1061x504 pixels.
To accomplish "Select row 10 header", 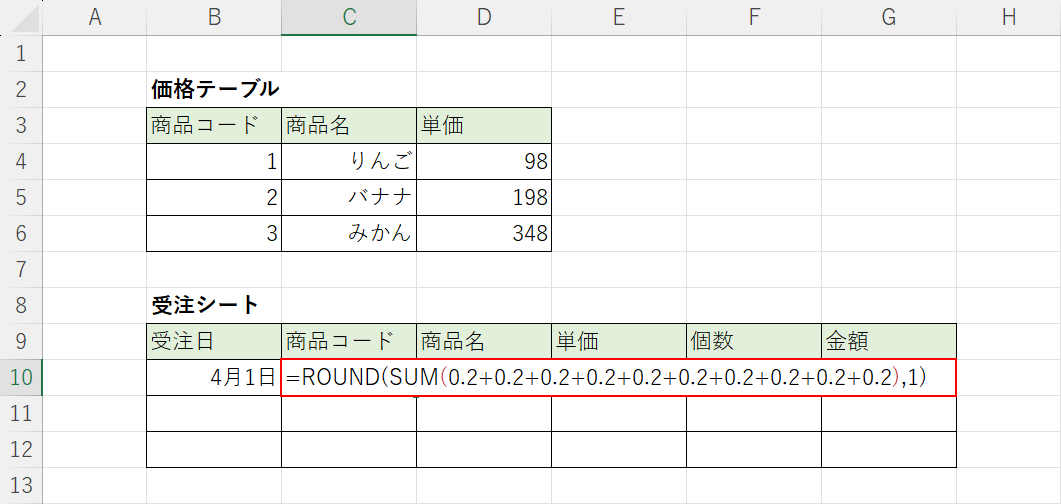I will pyautogui.click(x=22, y=377).
